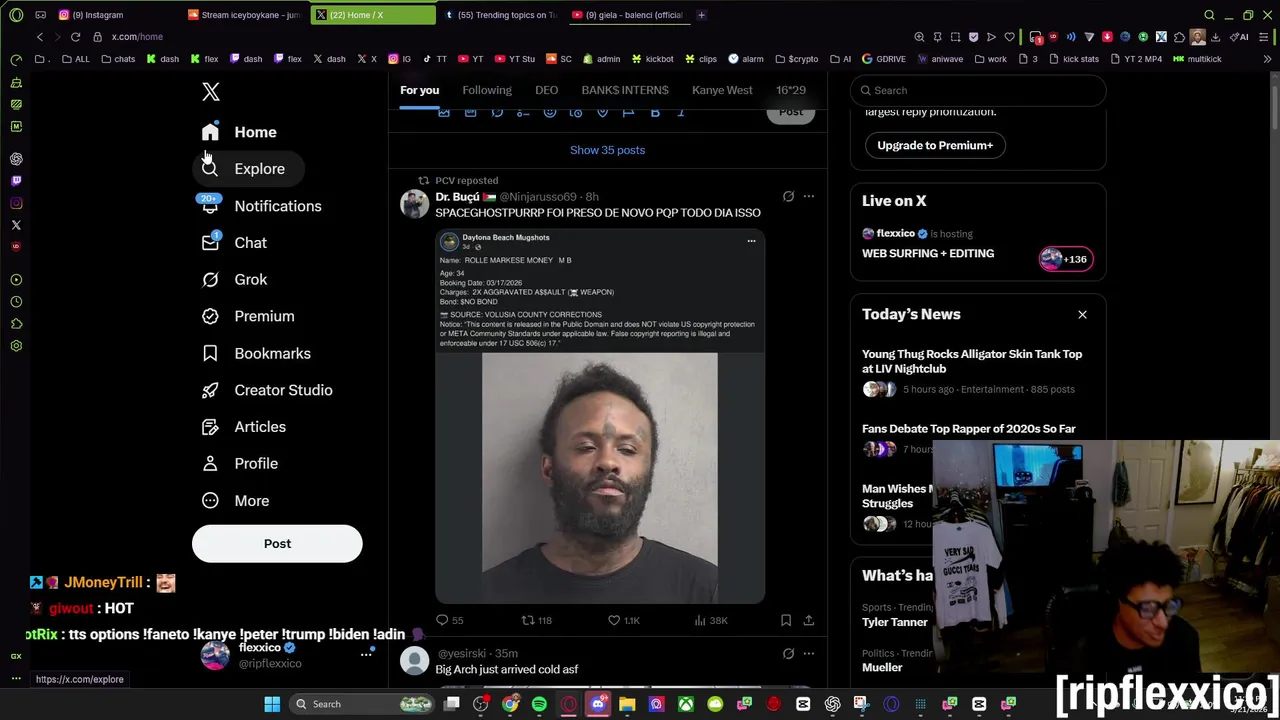The width and height of the screenshot is (1280, 720).
Task: View analytics of post showing 38K
Action: click(x=711, y=621)
